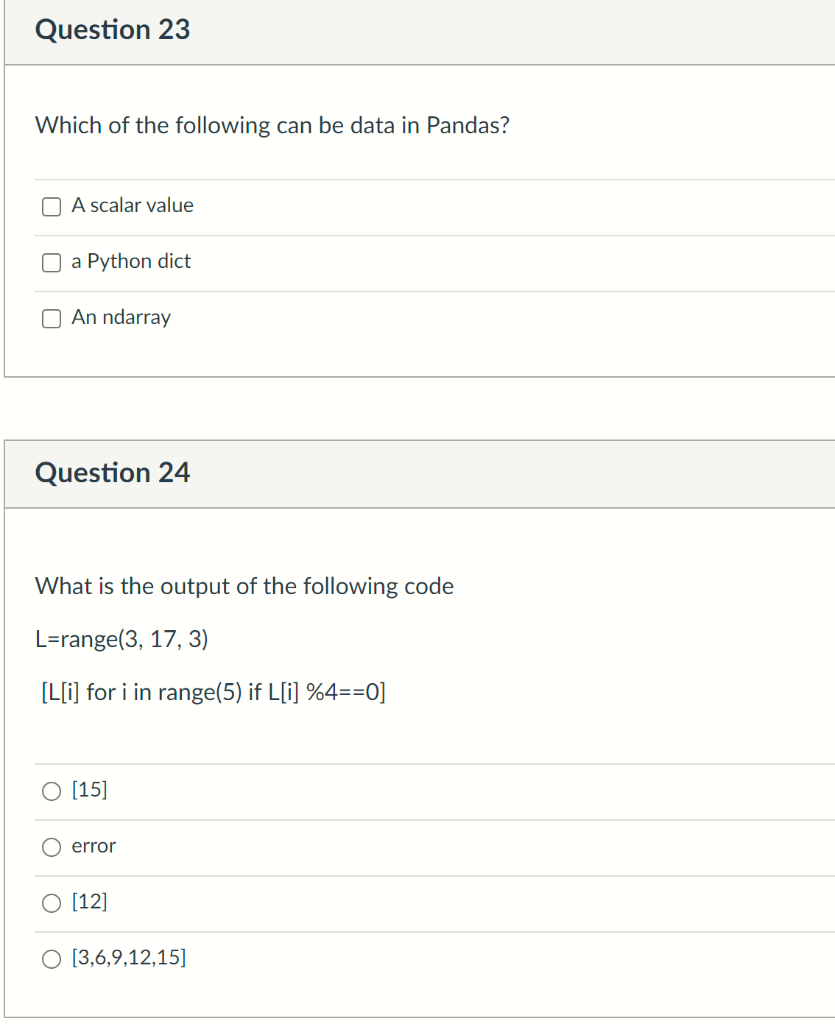Viewport: 835px width, 1024px height.
Task: Click the '[15]' answer label text
Action: [x=89, y=790]
